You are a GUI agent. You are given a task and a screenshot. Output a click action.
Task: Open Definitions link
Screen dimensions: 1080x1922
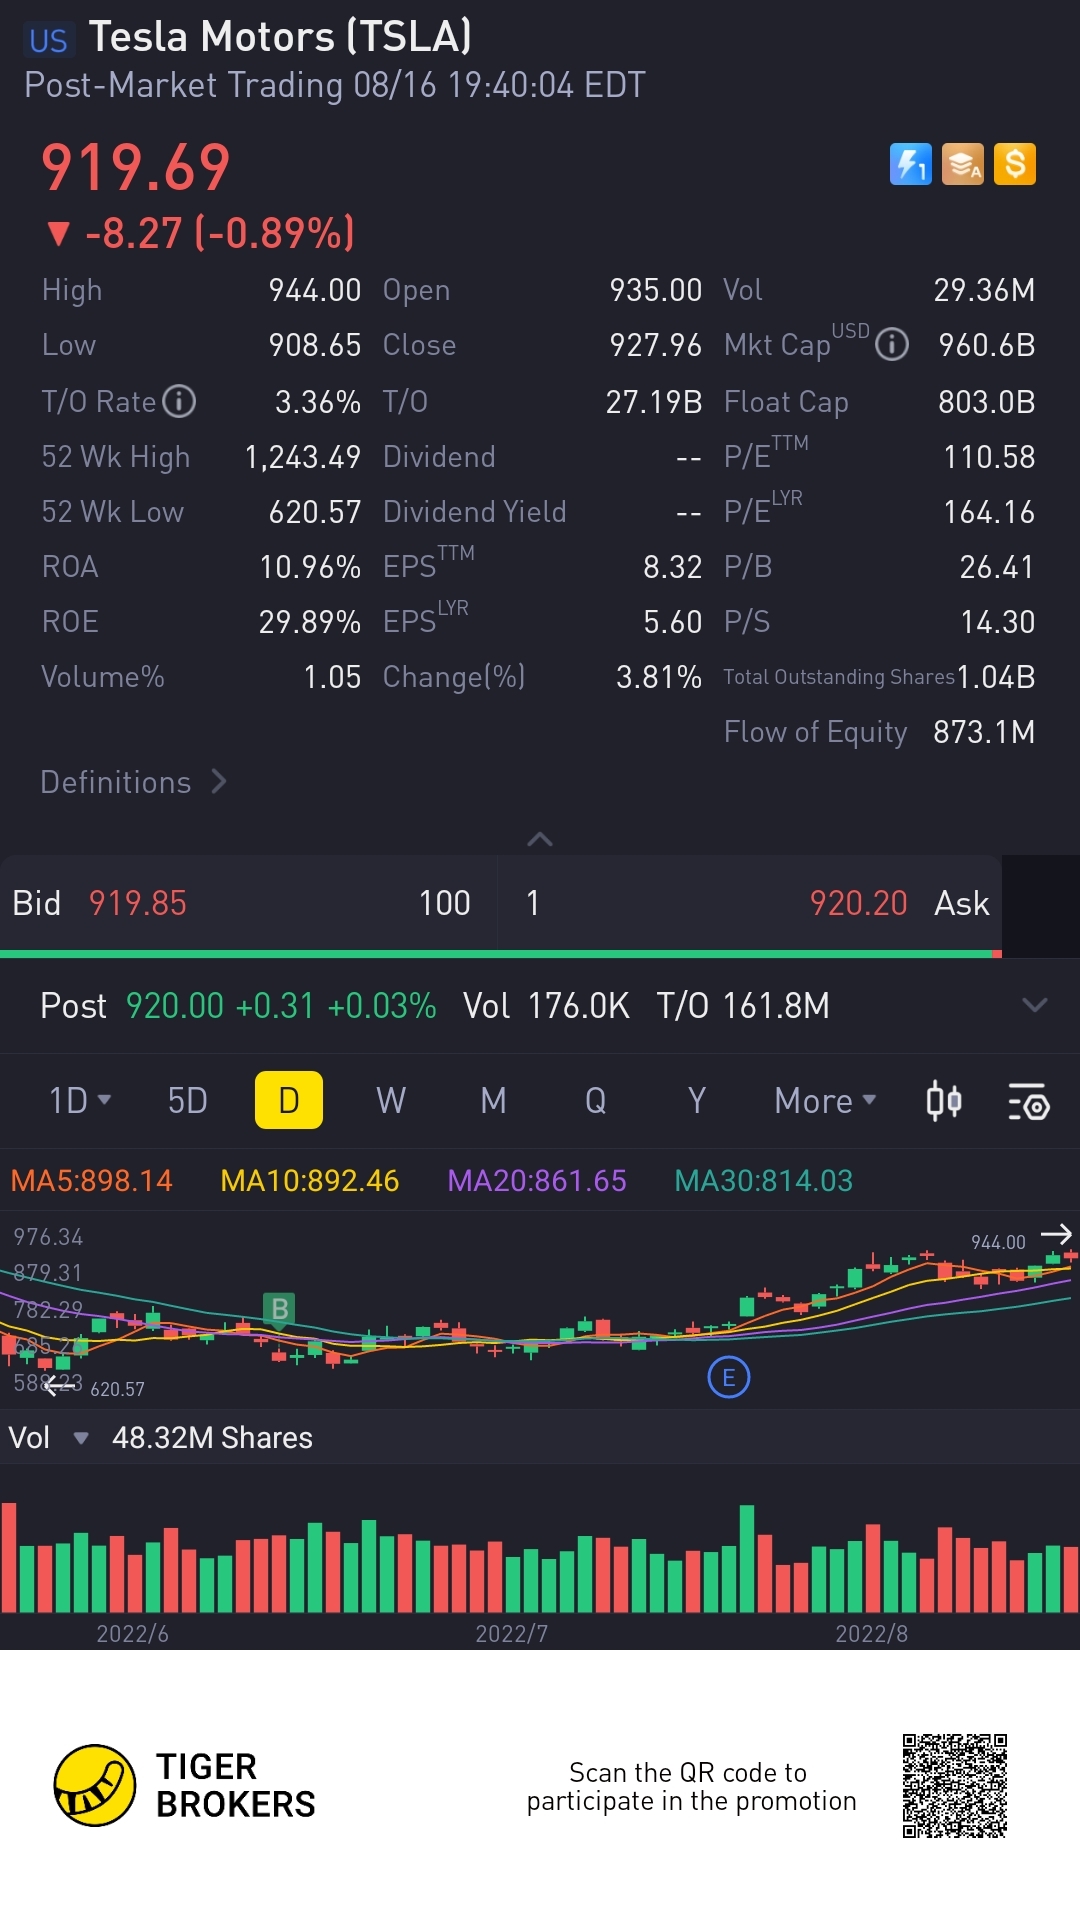[x=134, y=782]
